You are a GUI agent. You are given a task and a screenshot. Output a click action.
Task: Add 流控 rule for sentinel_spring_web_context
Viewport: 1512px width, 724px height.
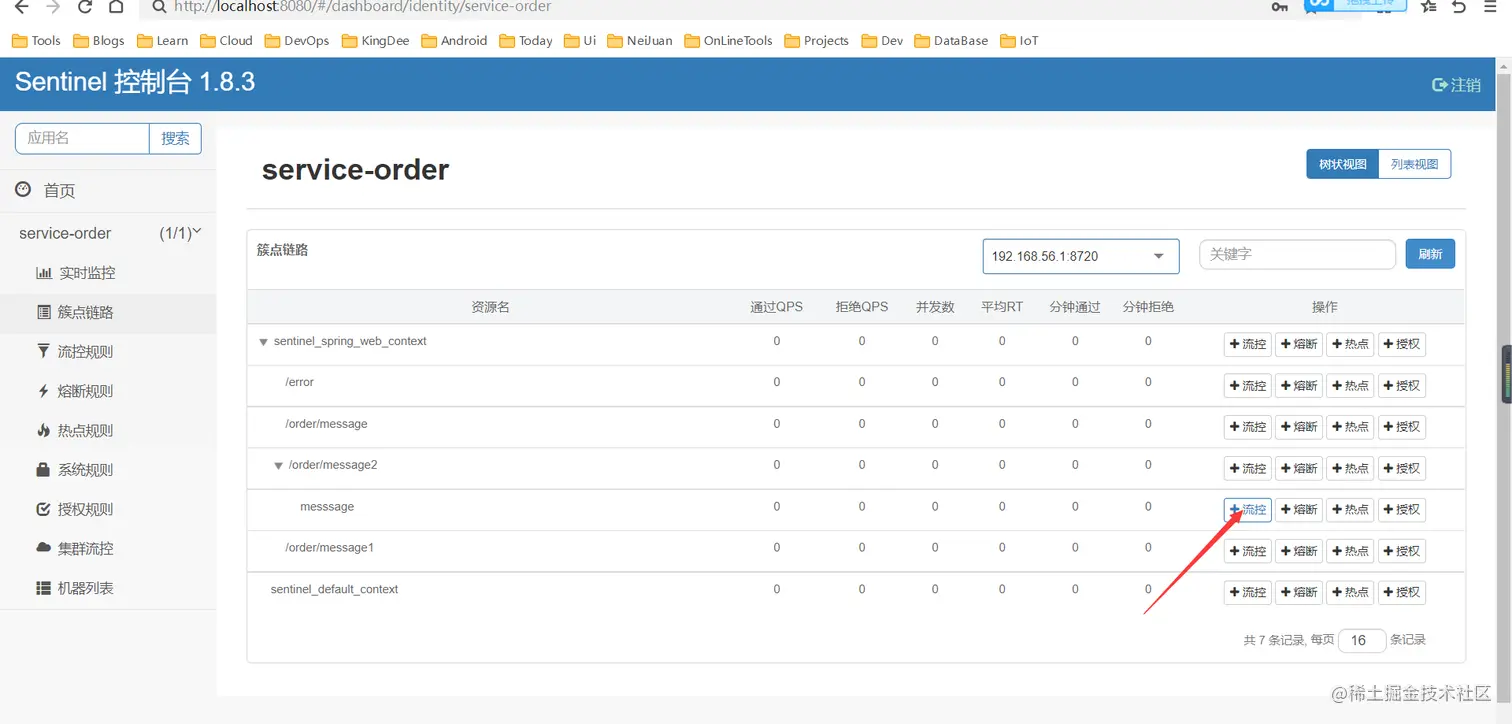(x=1248, y=344)
